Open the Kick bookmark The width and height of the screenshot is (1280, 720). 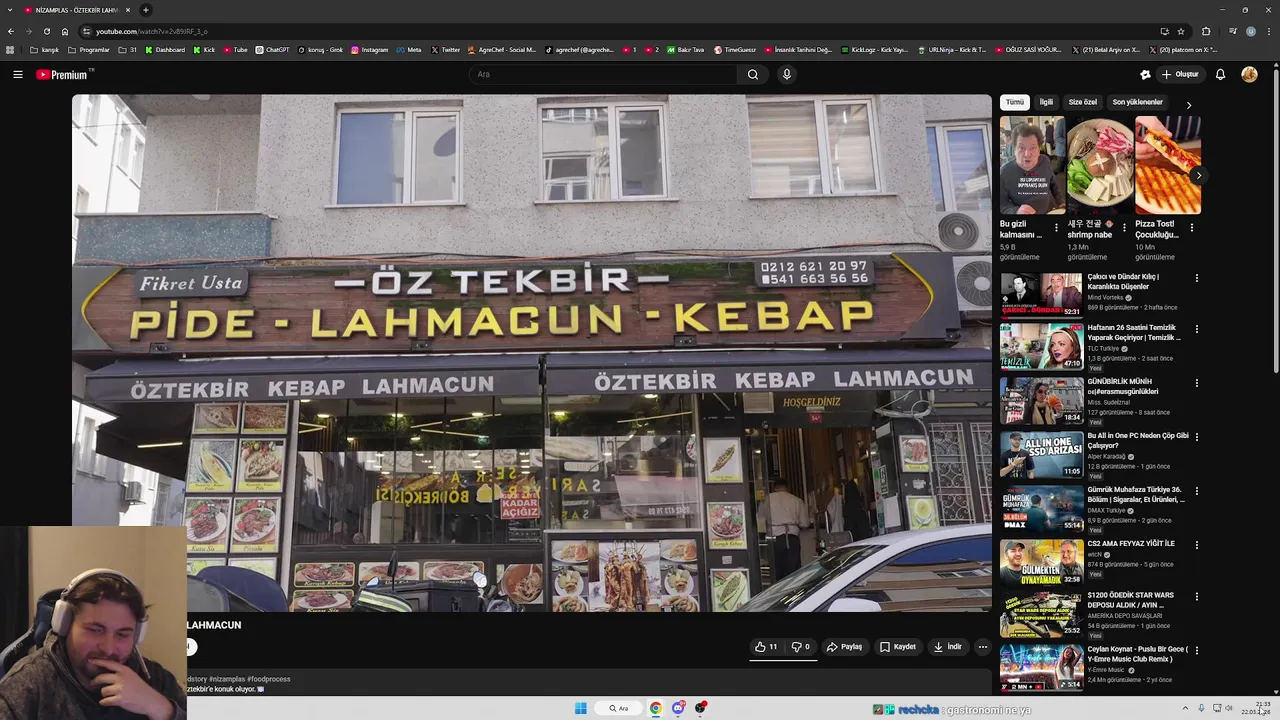click(x=204, y=49)
